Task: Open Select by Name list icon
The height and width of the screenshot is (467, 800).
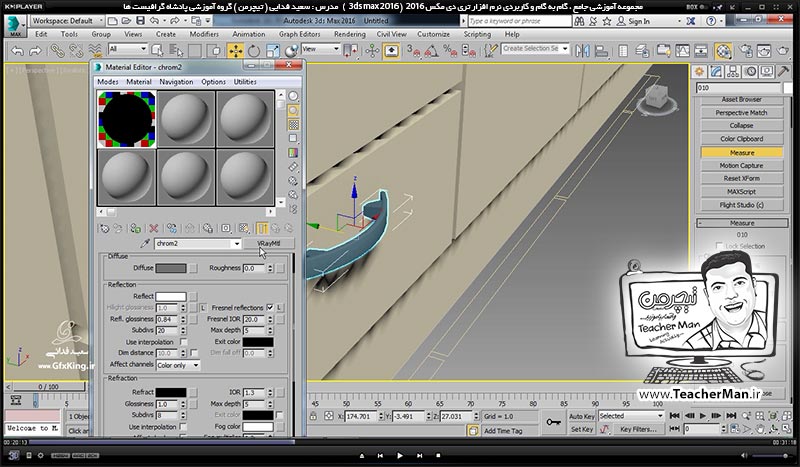Action: pyautogui.click(x=176, y=51)
